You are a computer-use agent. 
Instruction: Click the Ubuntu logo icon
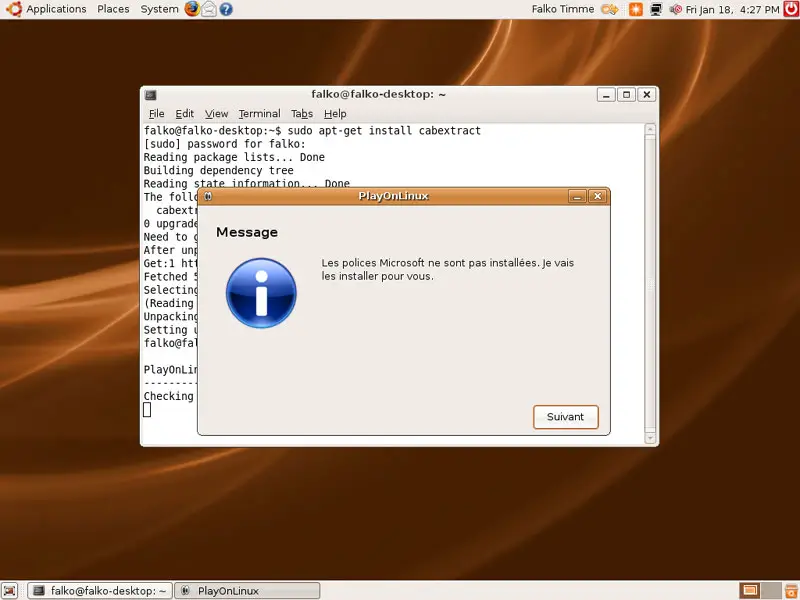14,9
